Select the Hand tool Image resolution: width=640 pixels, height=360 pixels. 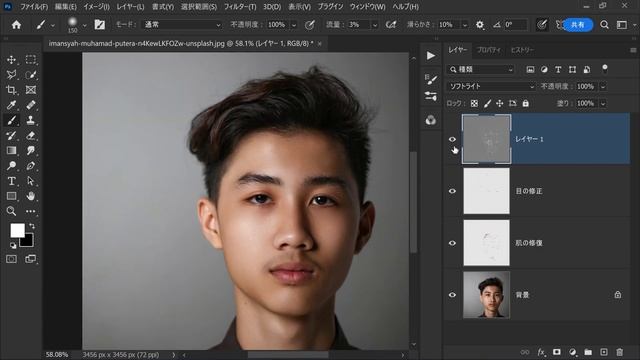(x=31, y=196)
